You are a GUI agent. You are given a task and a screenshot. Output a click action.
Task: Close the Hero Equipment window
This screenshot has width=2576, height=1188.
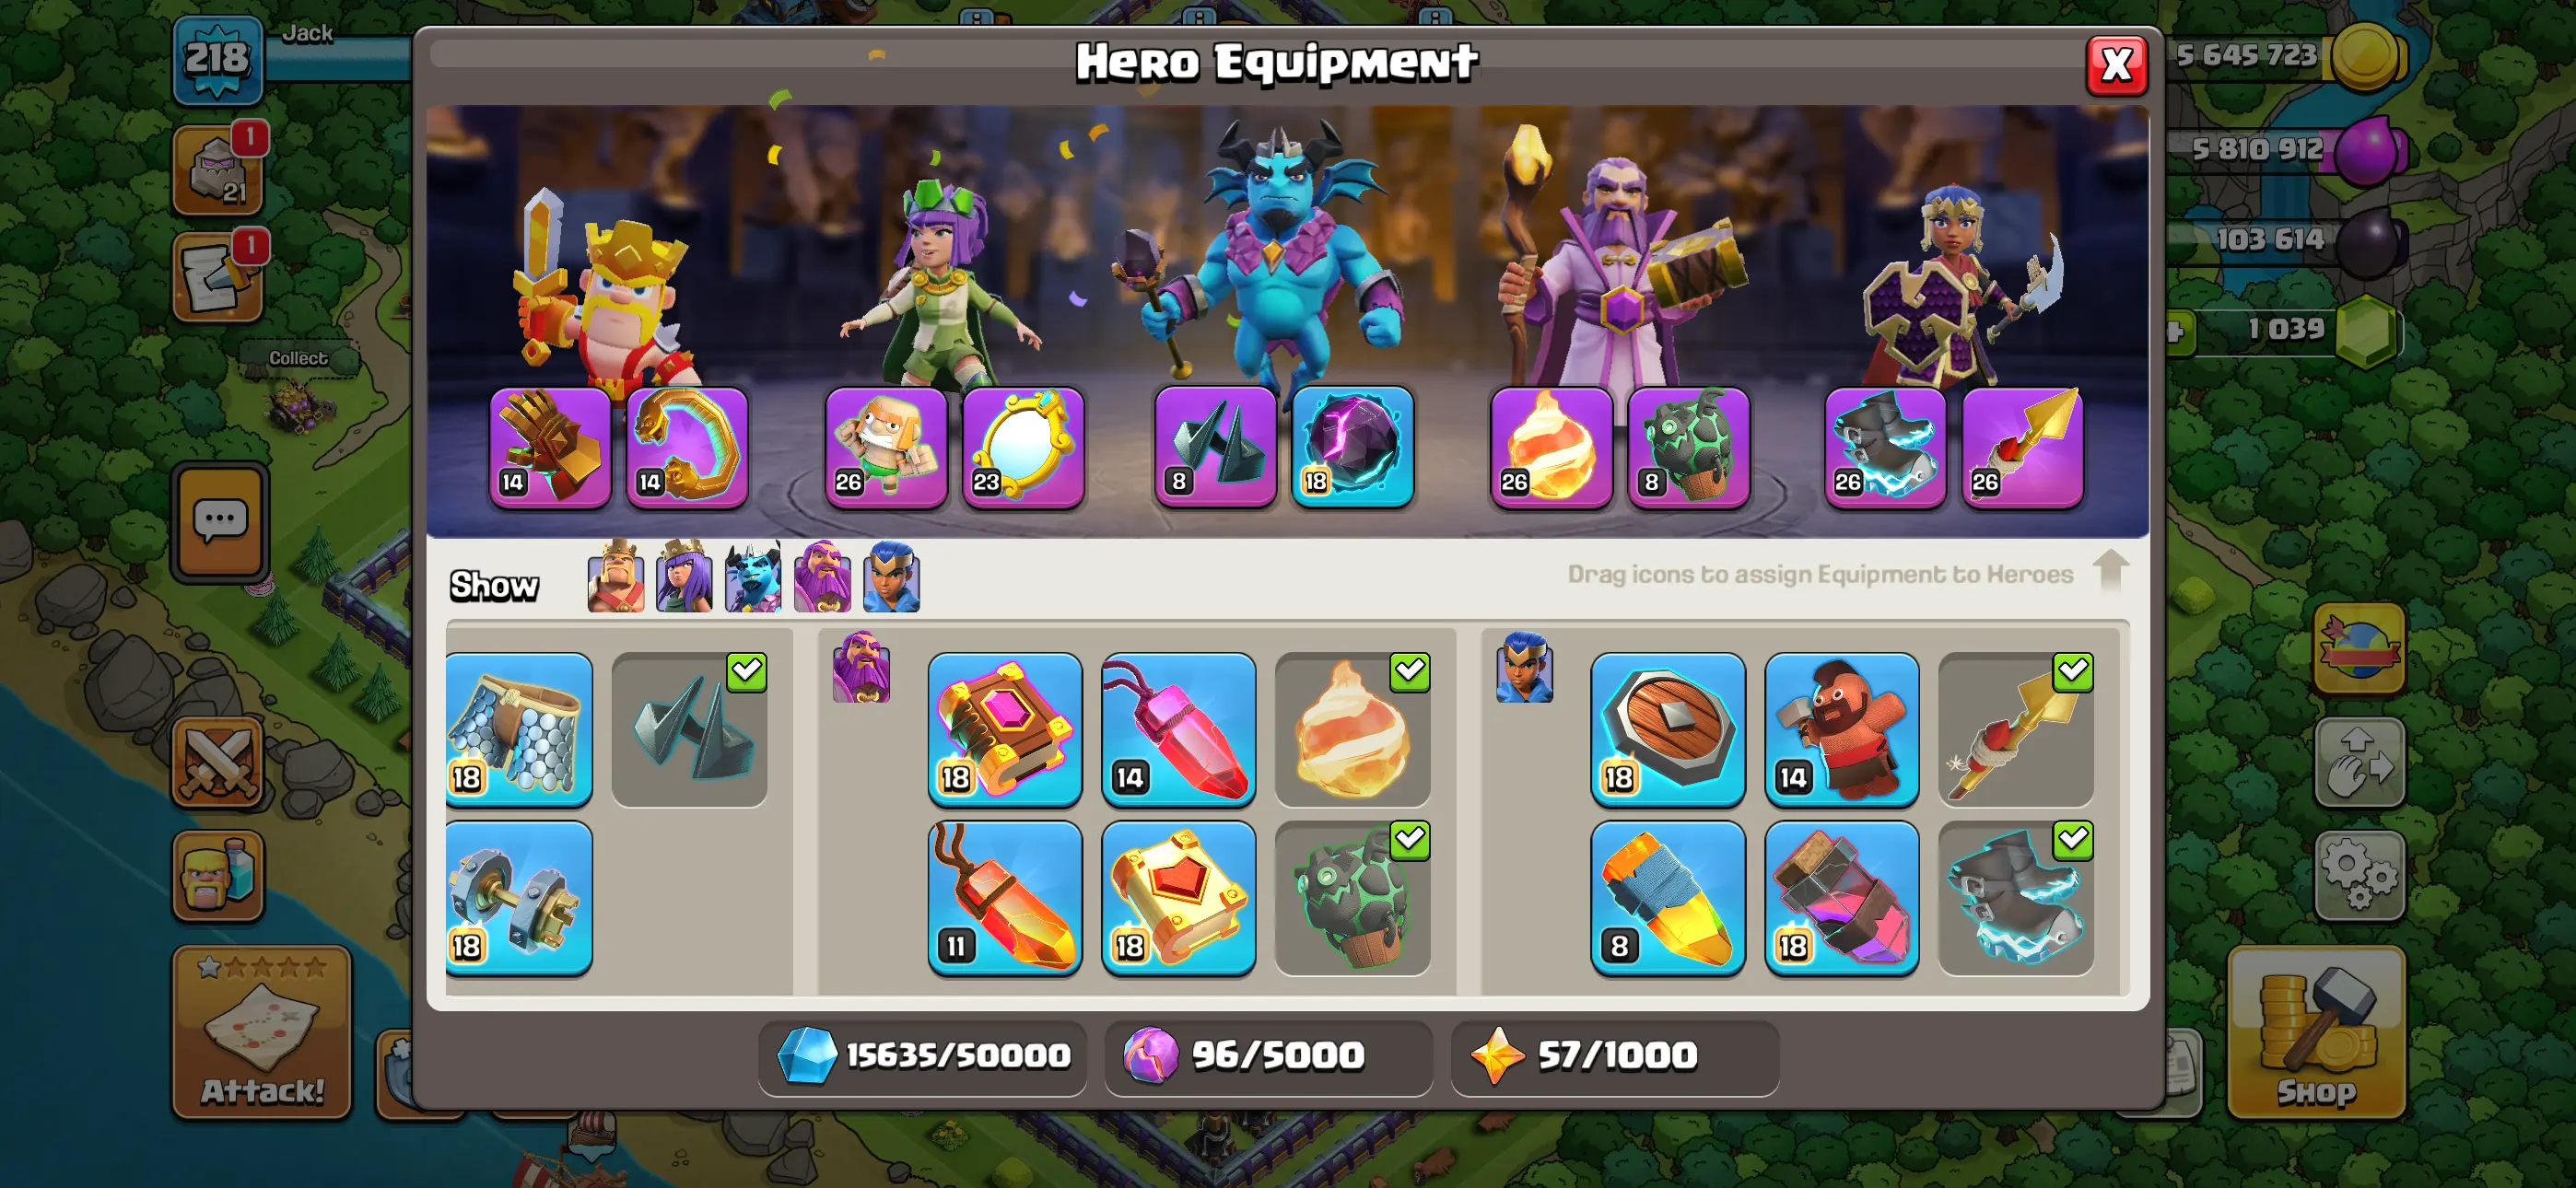coord(2116,66)
